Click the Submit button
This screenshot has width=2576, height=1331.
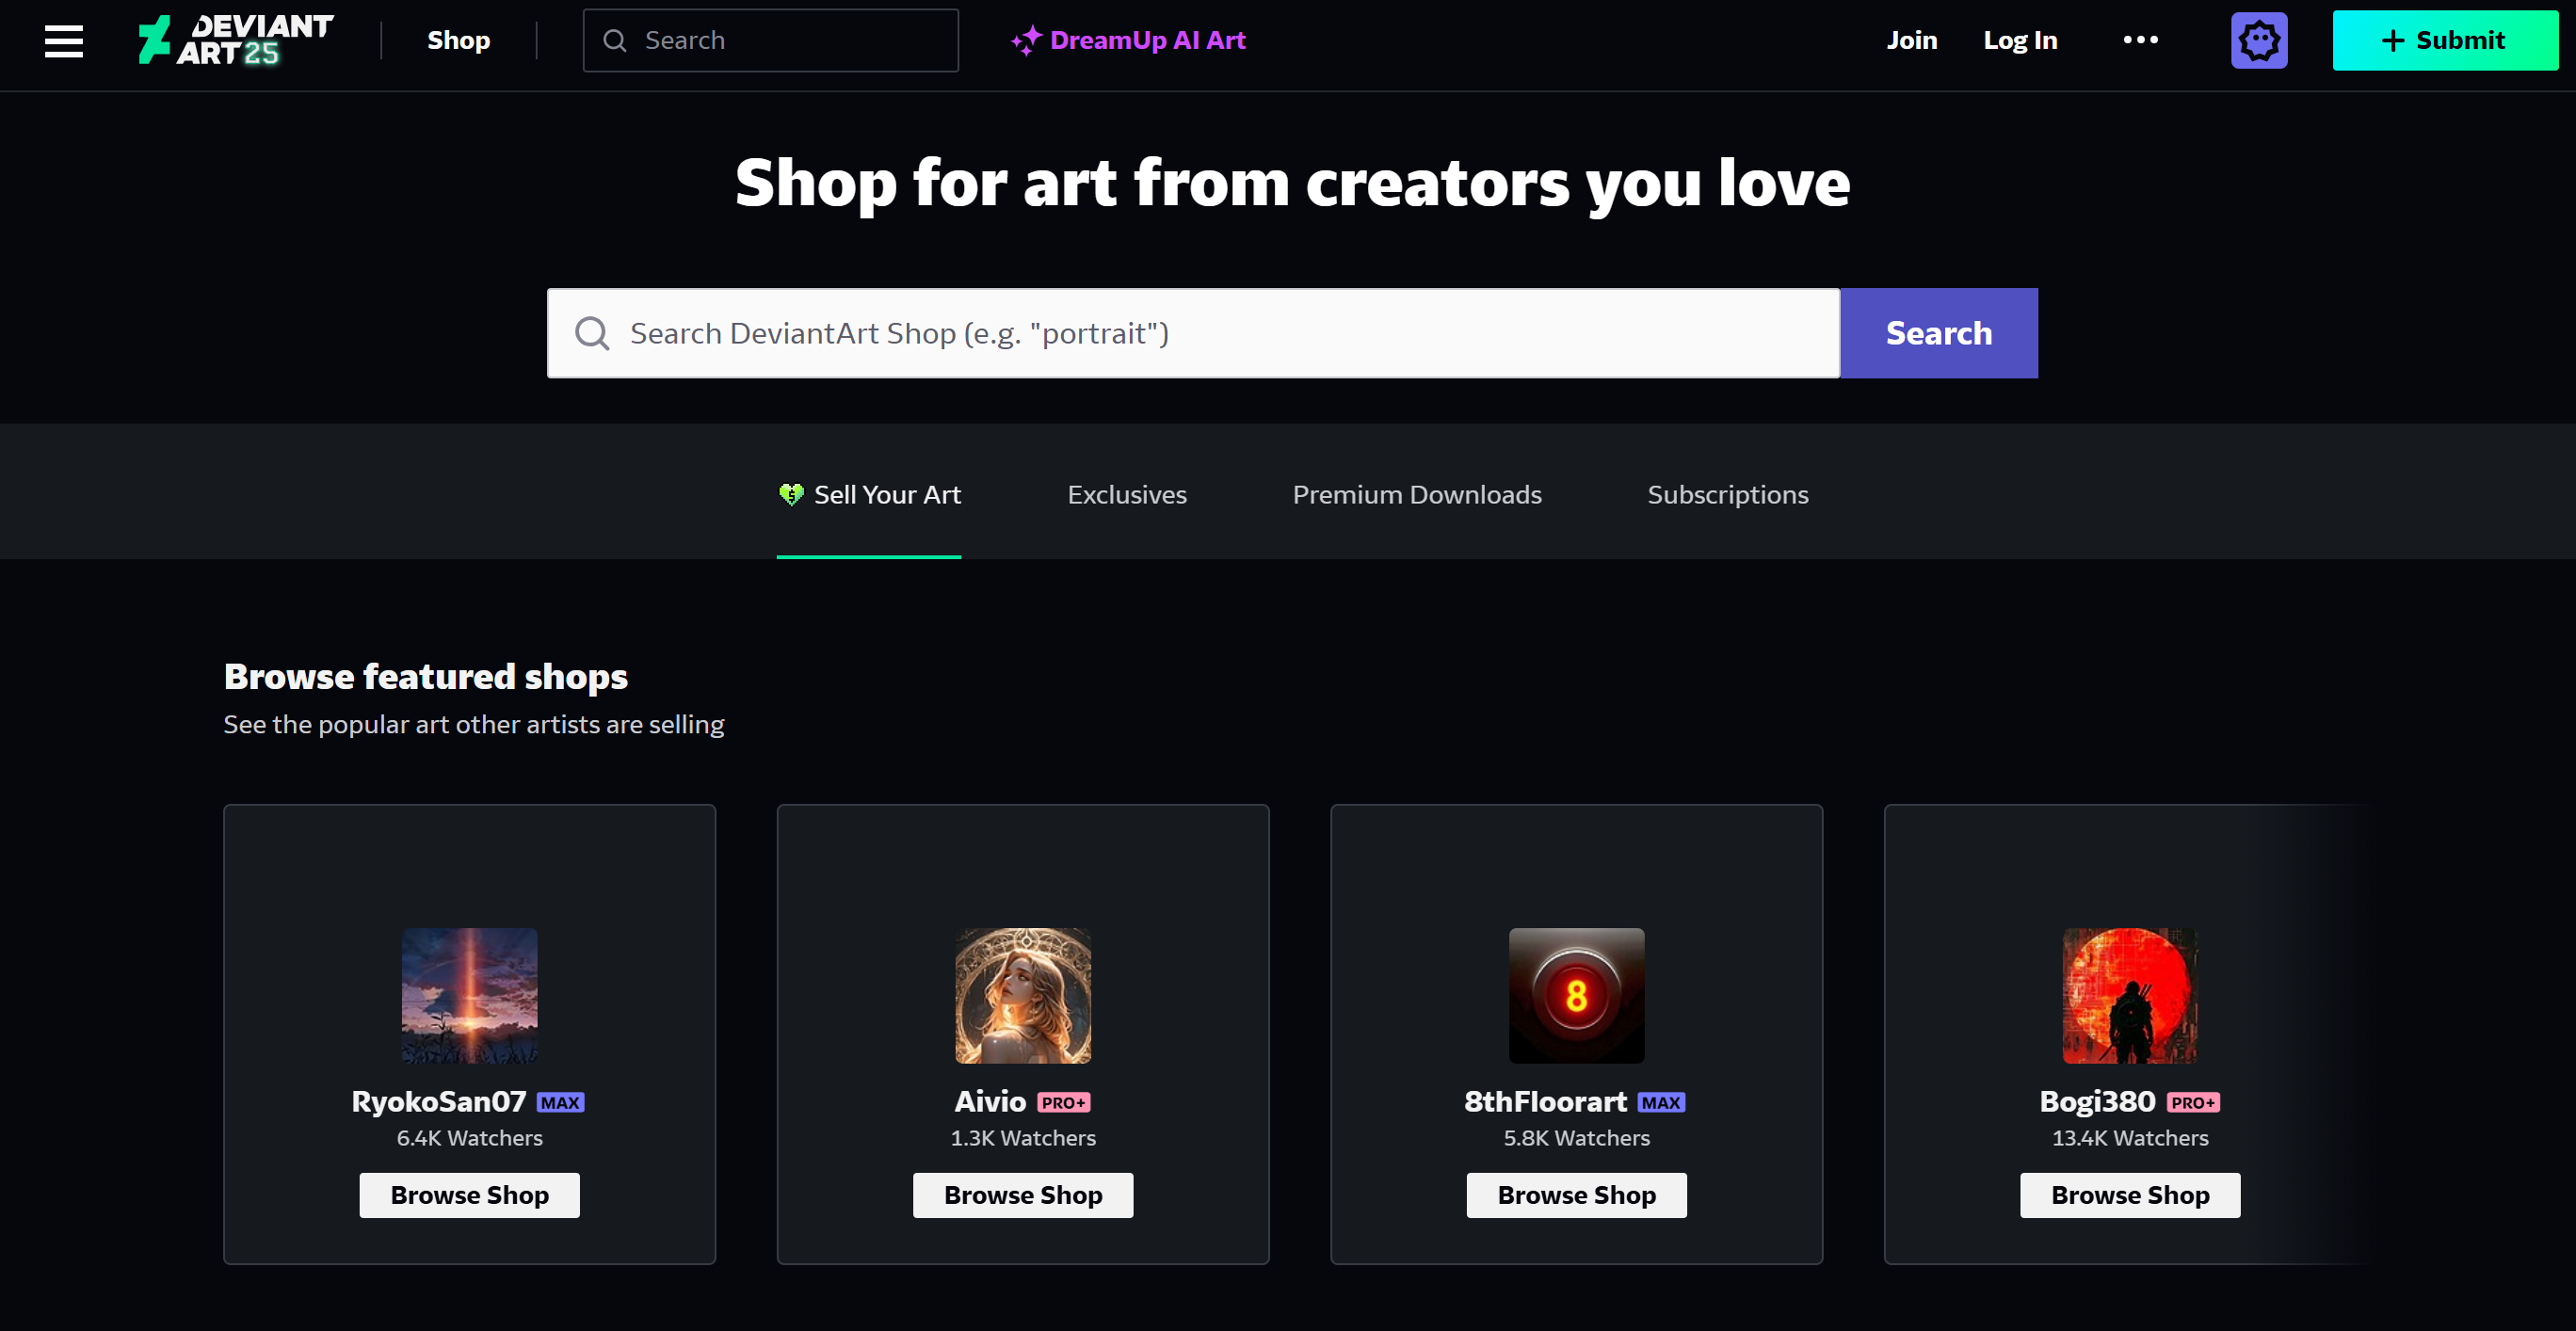click(x=2445, y=41)
